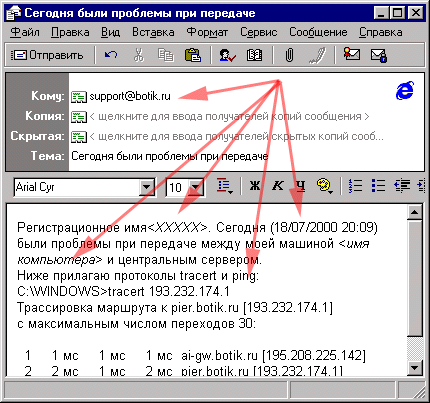This screenshot has height=403, width=430.
Task: Toggle italic (К) formatting
Action: coord(278,186)
